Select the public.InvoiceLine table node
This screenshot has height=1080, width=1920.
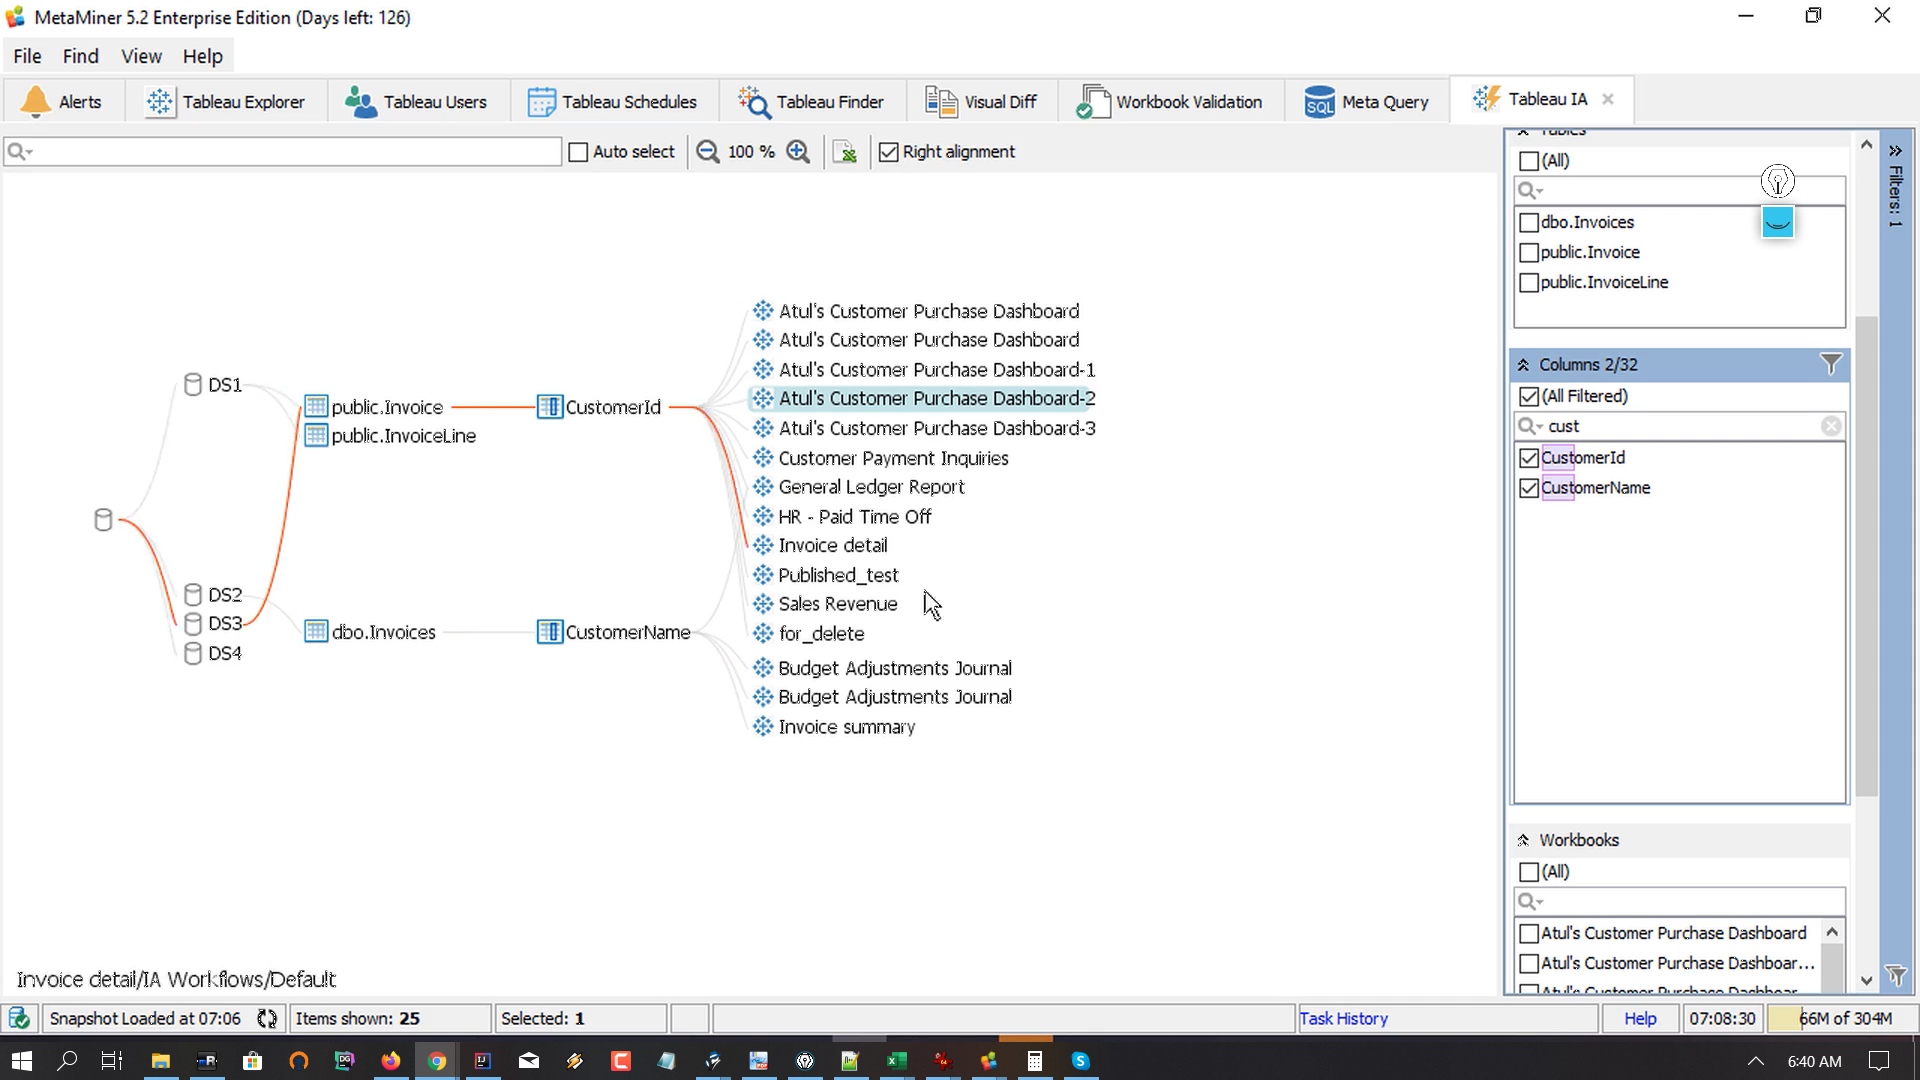(391, 436)
